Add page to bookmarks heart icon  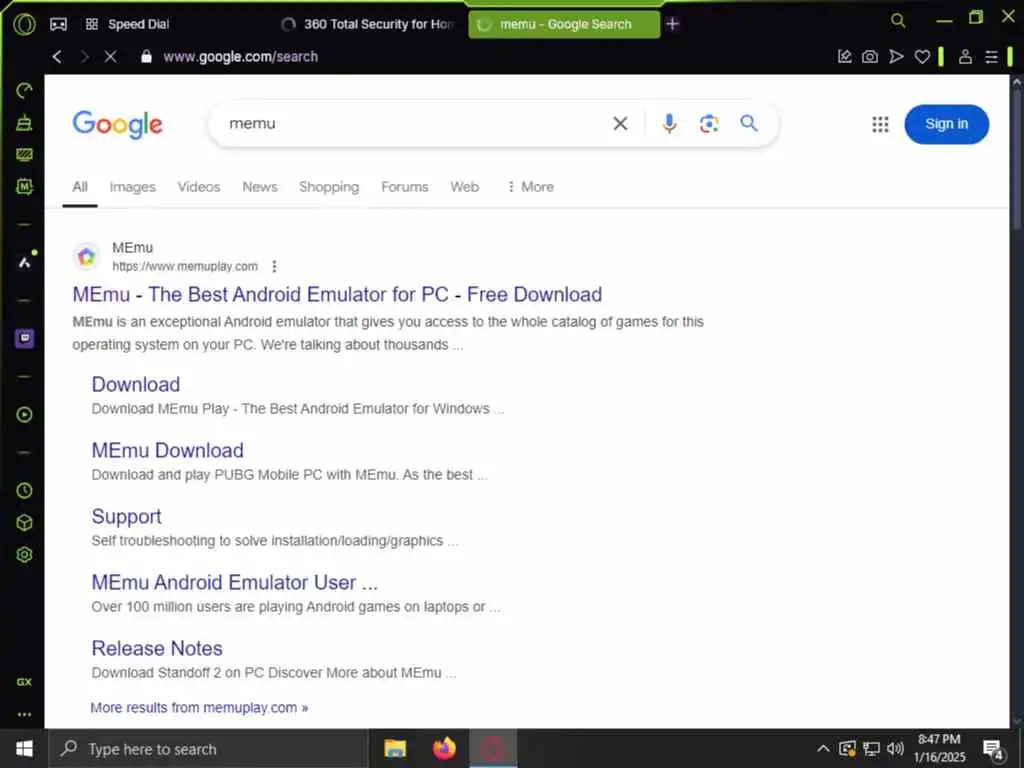[922, 57]
